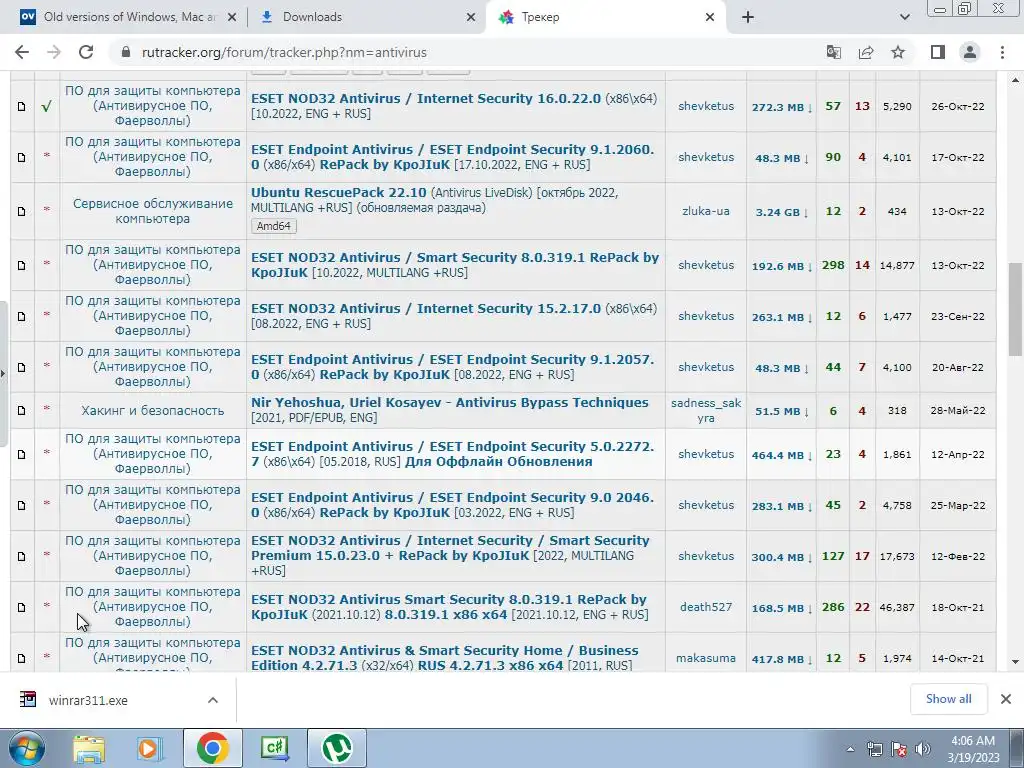This screenshot has height=768, width=1024.
Task: Open shevketus author link in 16.0.22.0 row
Action: (705, 106)
